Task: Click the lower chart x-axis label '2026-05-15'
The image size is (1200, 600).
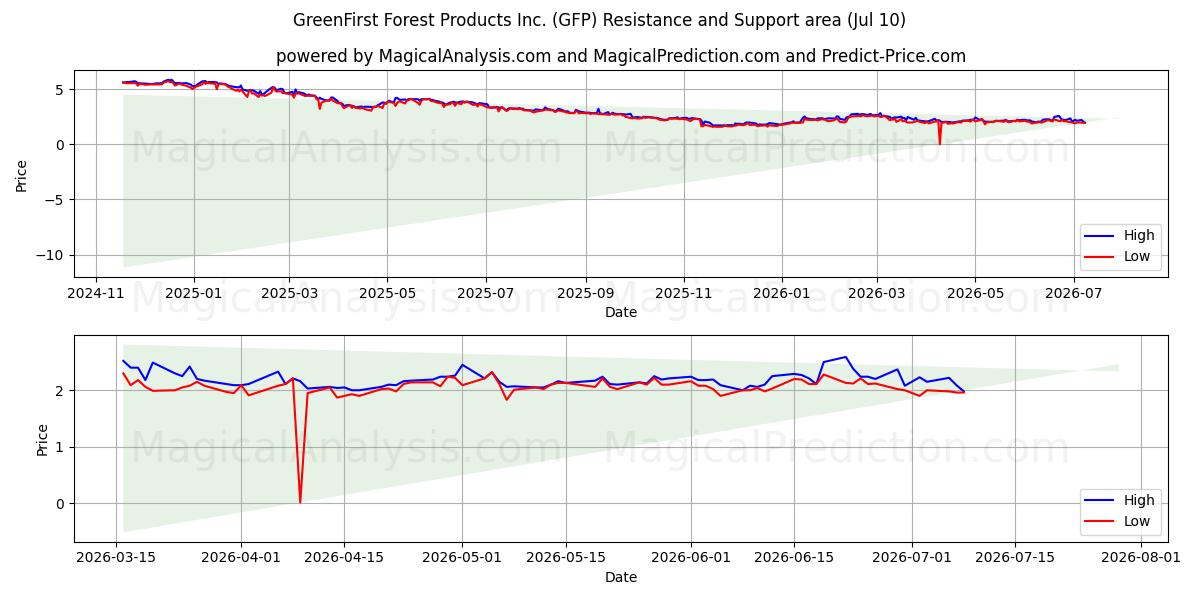Action: tap(565, 559)
